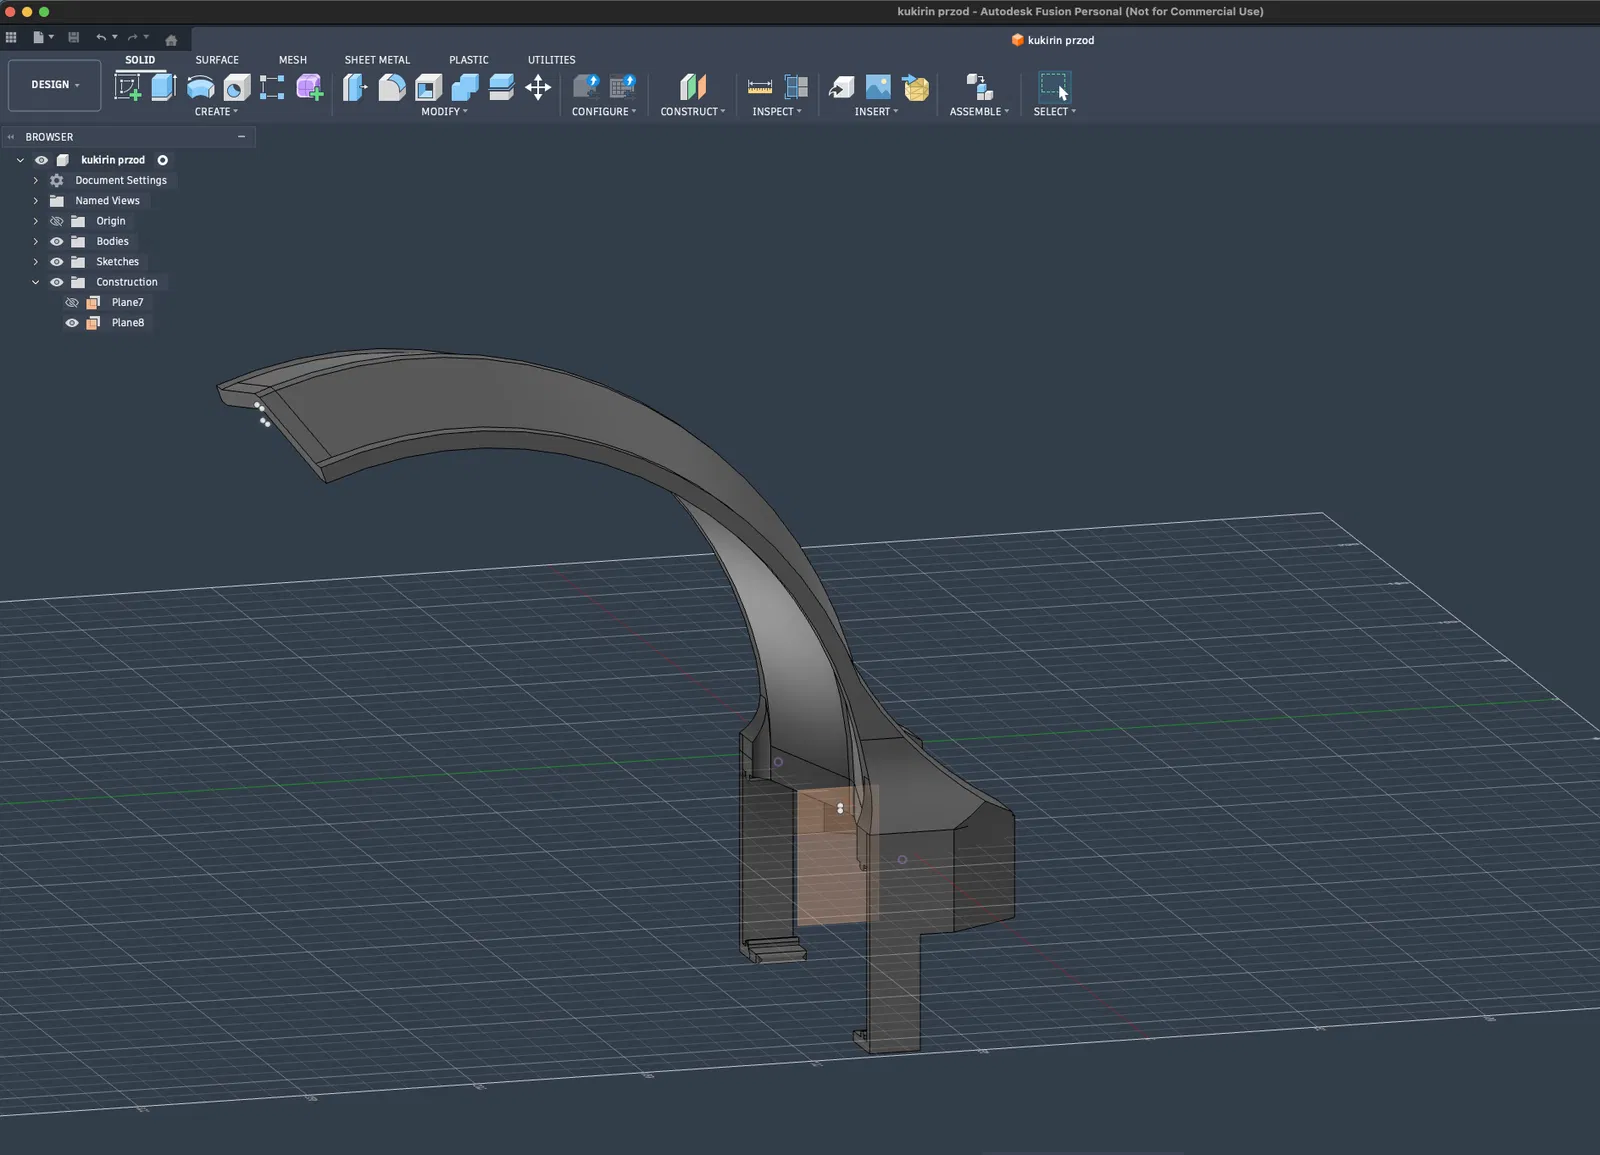Screen dimensions: 1600x1155
Task: Open the Measure tool in Inspect
Action: click(760, 87)
